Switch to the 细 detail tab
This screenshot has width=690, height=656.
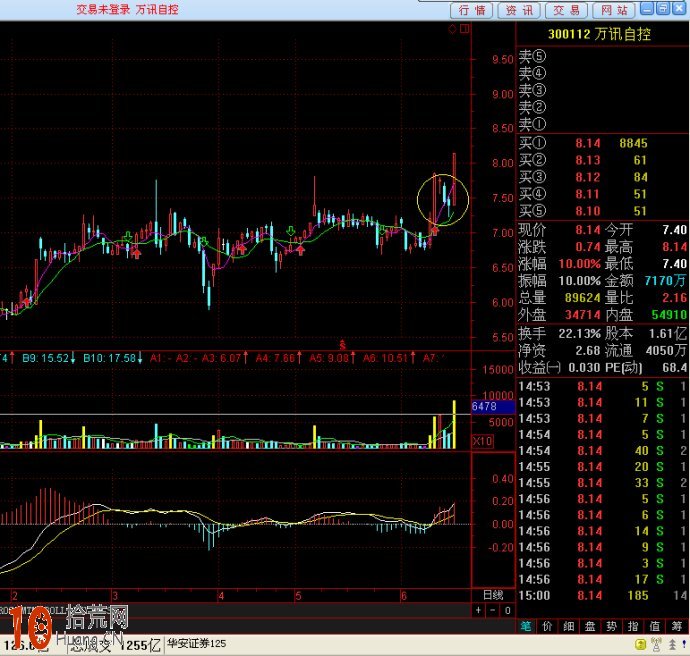(569, 626)
